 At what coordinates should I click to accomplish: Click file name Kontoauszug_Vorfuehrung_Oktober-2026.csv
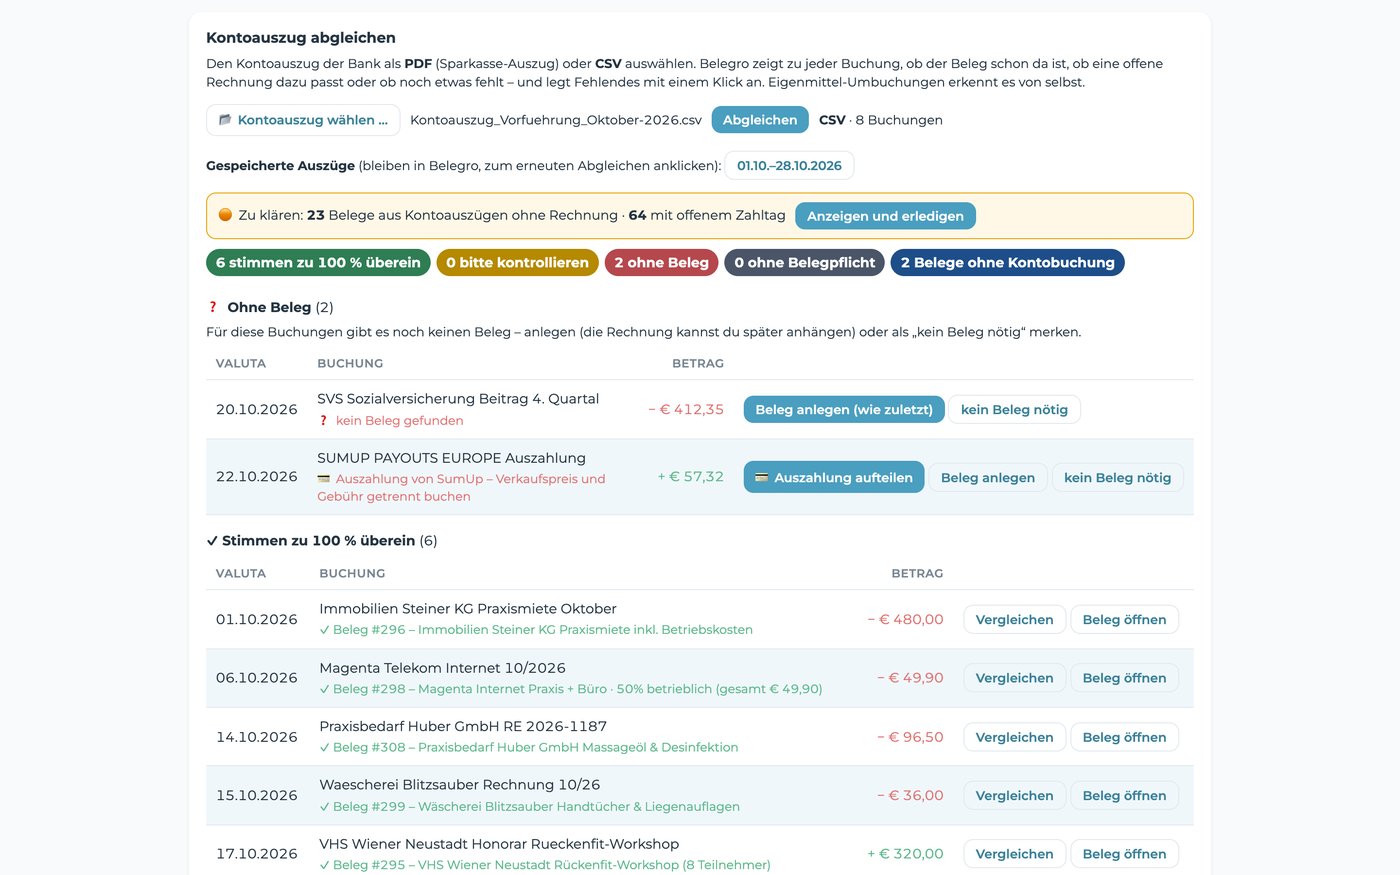pyautogui.click(x=556, y=120)
